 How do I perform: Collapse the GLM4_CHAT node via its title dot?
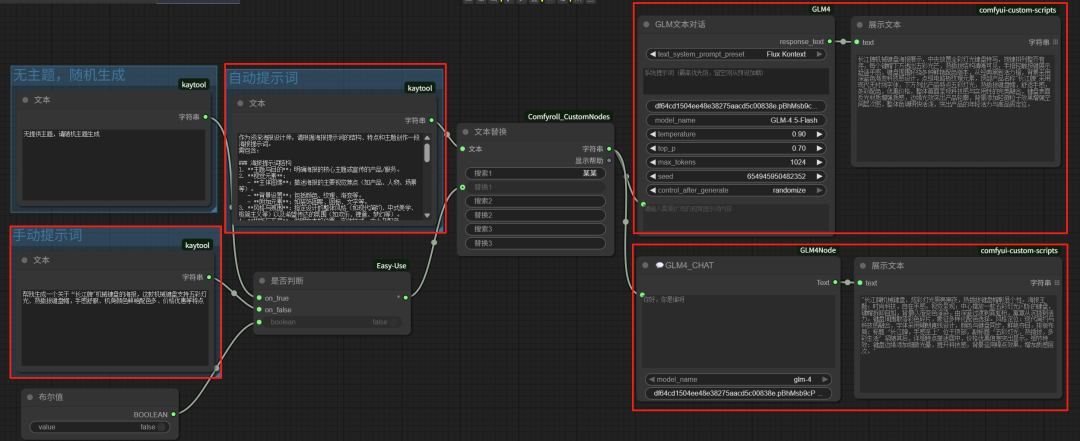click(x=646, y=265)
